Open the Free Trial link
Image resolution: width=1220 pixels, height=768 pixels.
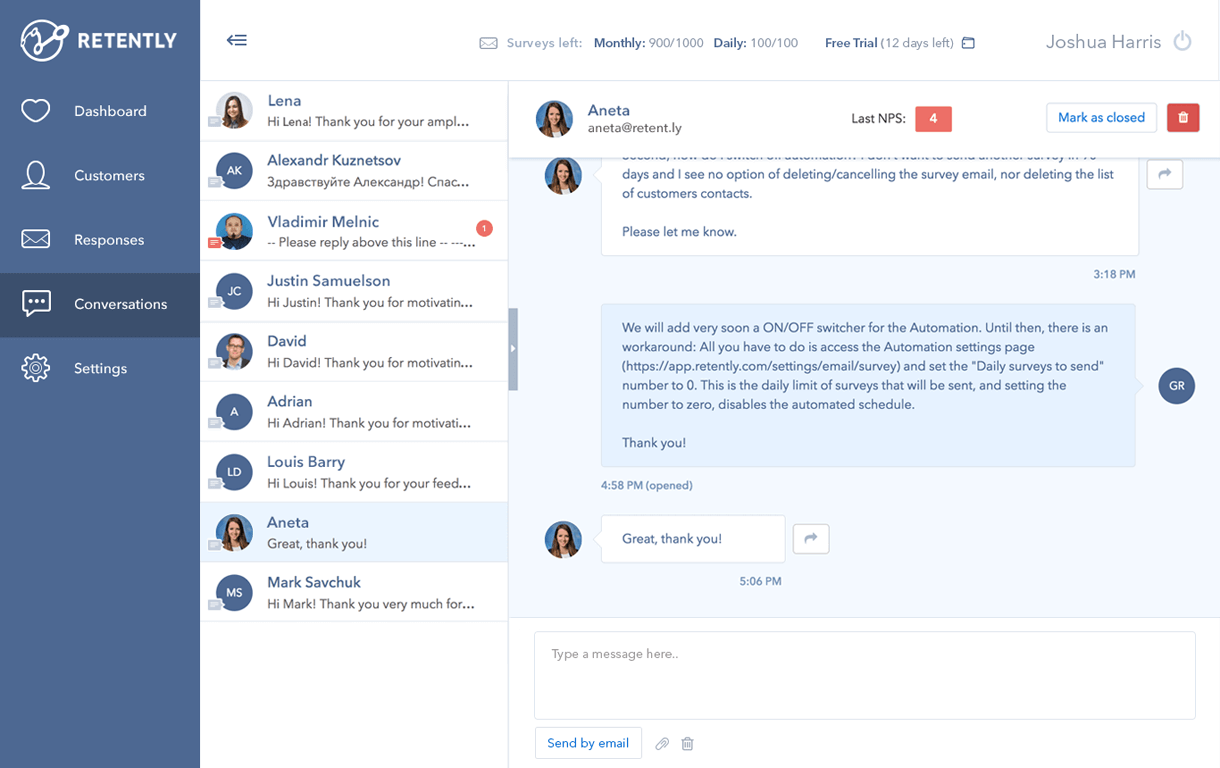(x=850, y=43)
